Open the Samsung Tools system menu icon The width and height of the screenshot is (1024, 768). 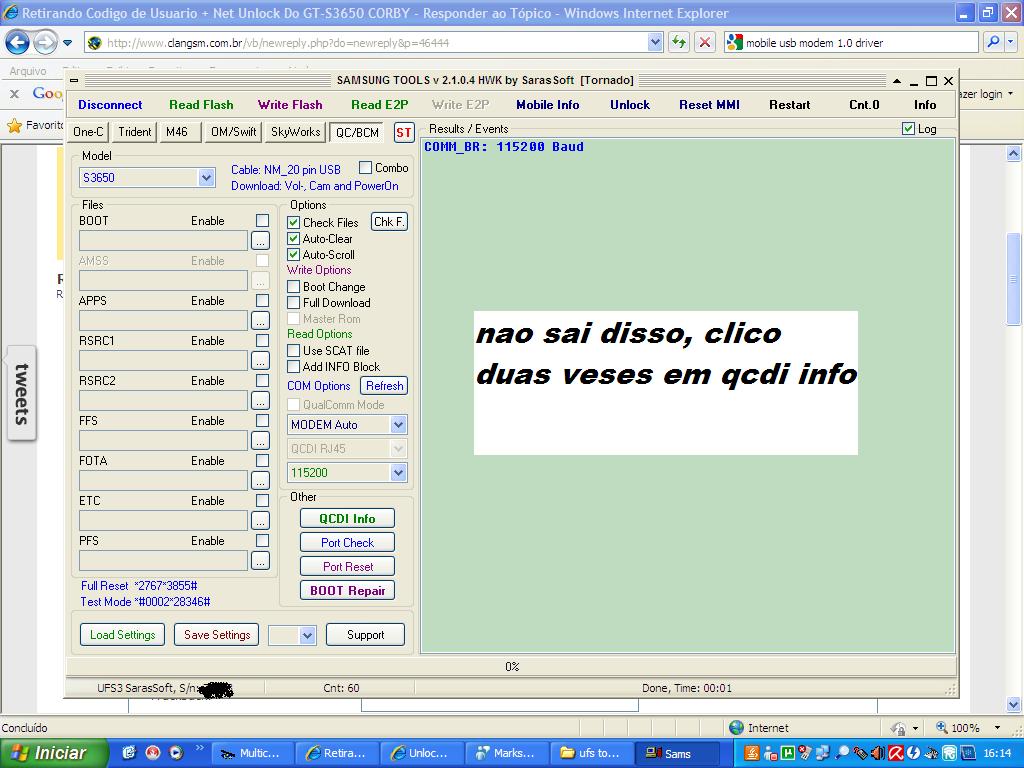pos(74,80)
